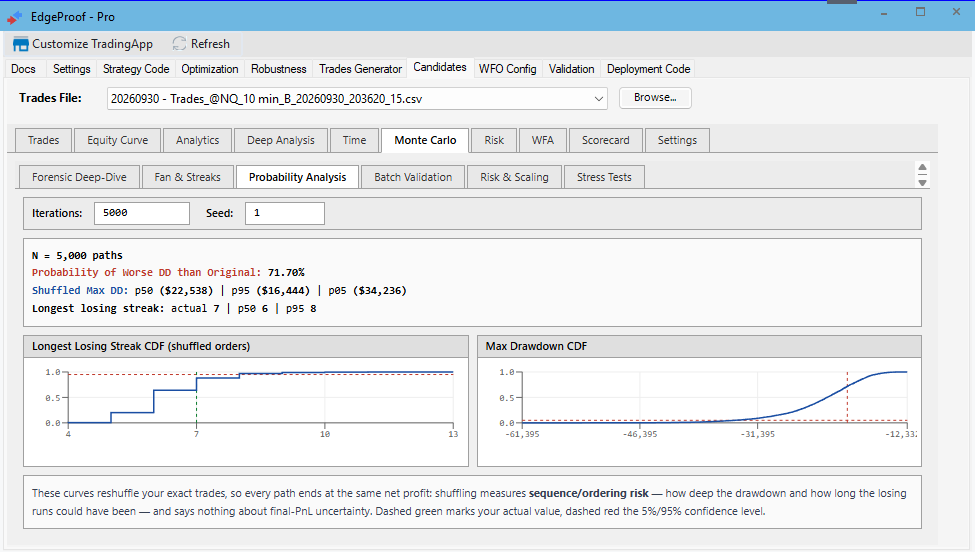Switch to the WFA tab
975x552 pixels.
(x=543, y=140)
